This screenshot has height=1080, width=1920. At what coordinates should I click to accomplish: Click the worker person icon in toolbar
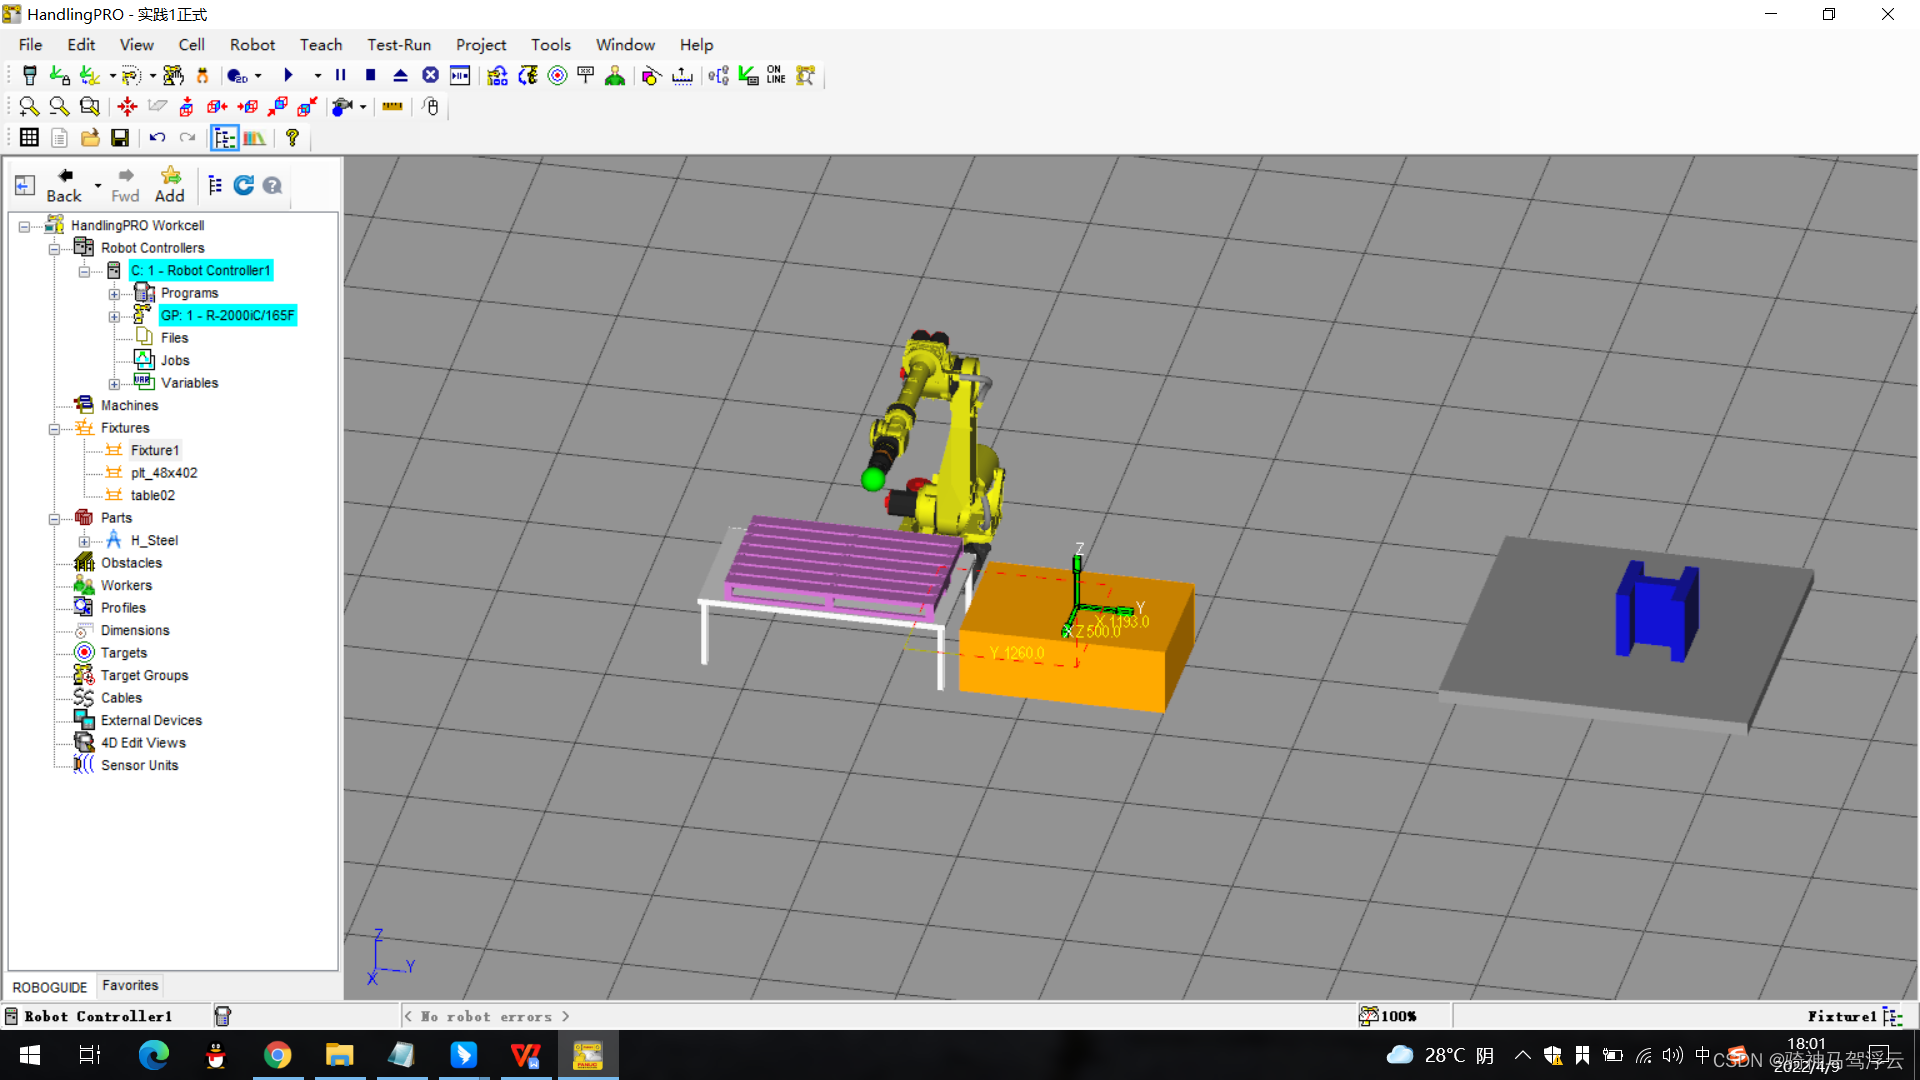(x=615, y=76)
